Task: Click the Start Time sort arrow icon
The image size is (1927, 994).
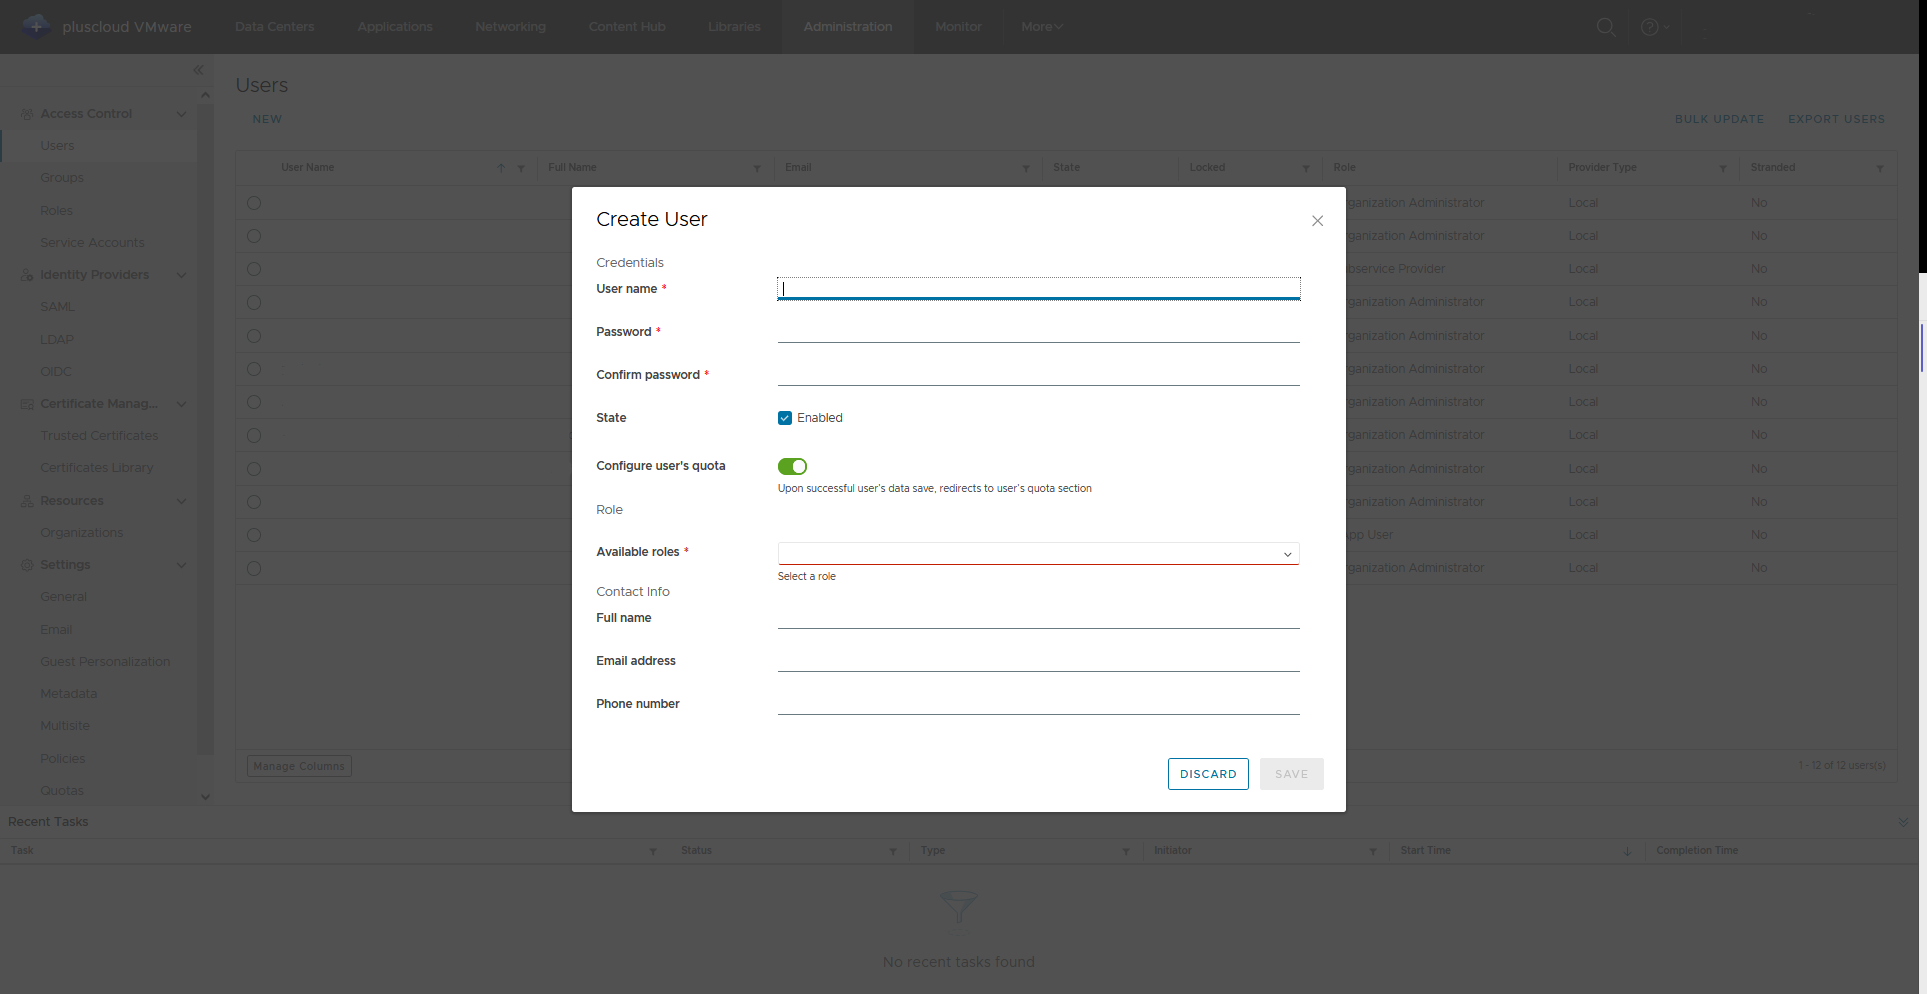Action: click(1628, 851)
